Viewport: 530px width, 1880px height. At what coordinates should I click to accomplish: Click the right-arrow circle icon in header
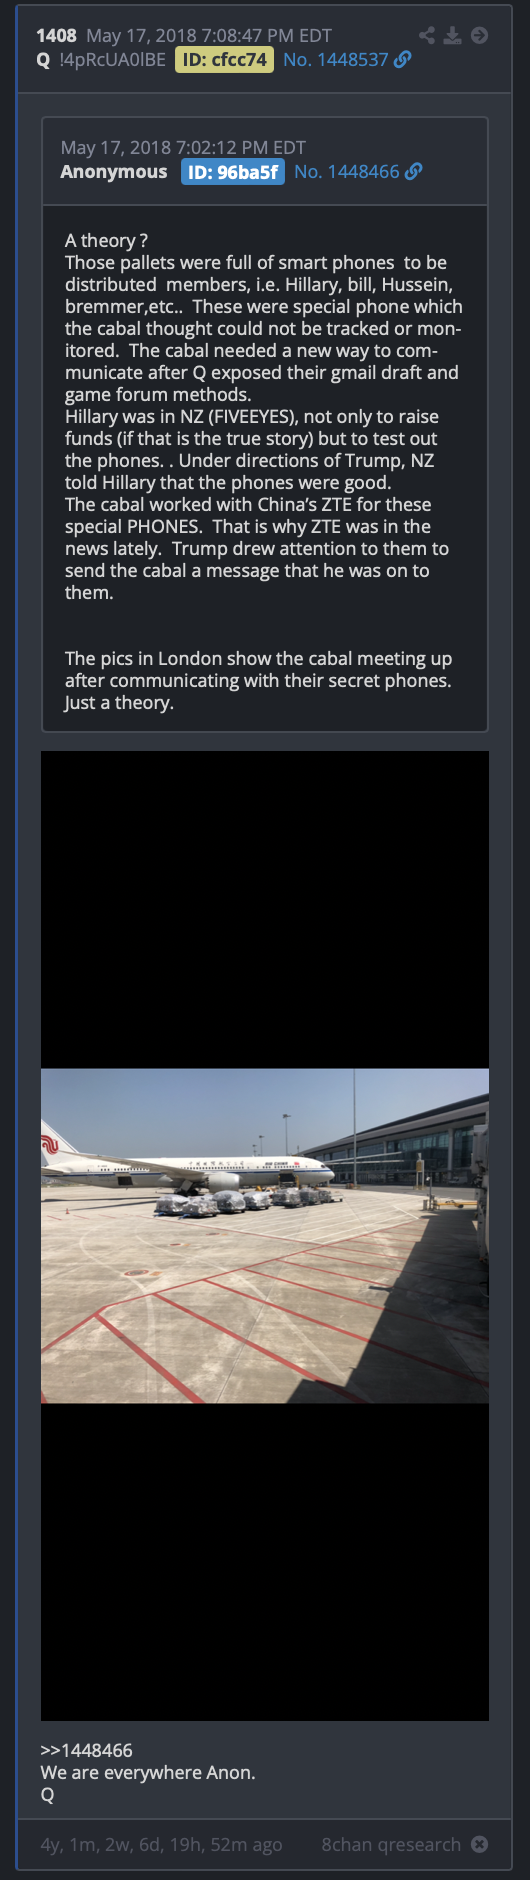click(480, 36)
